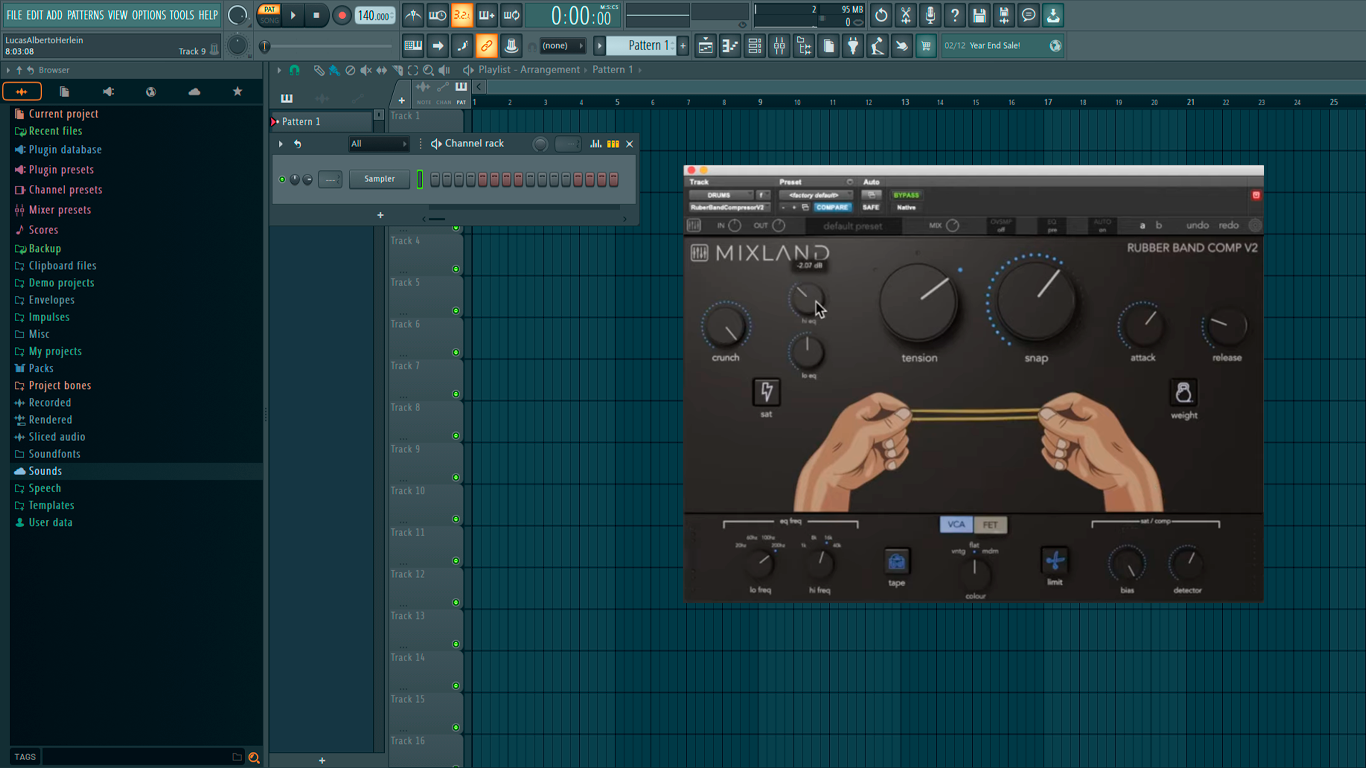Add a channel with the plus button
This screenshot has width=1366, height=768.
(380, 215)
